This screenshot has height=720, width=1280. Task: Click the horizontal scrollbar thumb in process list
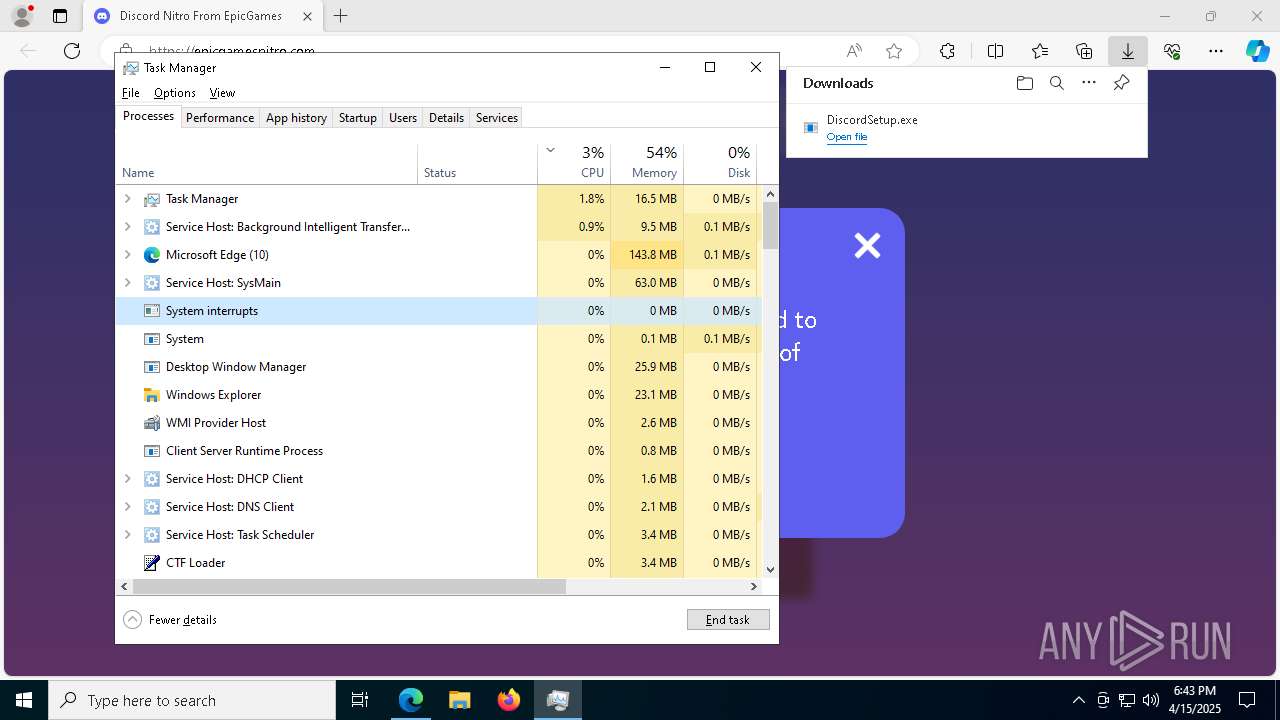349,587
